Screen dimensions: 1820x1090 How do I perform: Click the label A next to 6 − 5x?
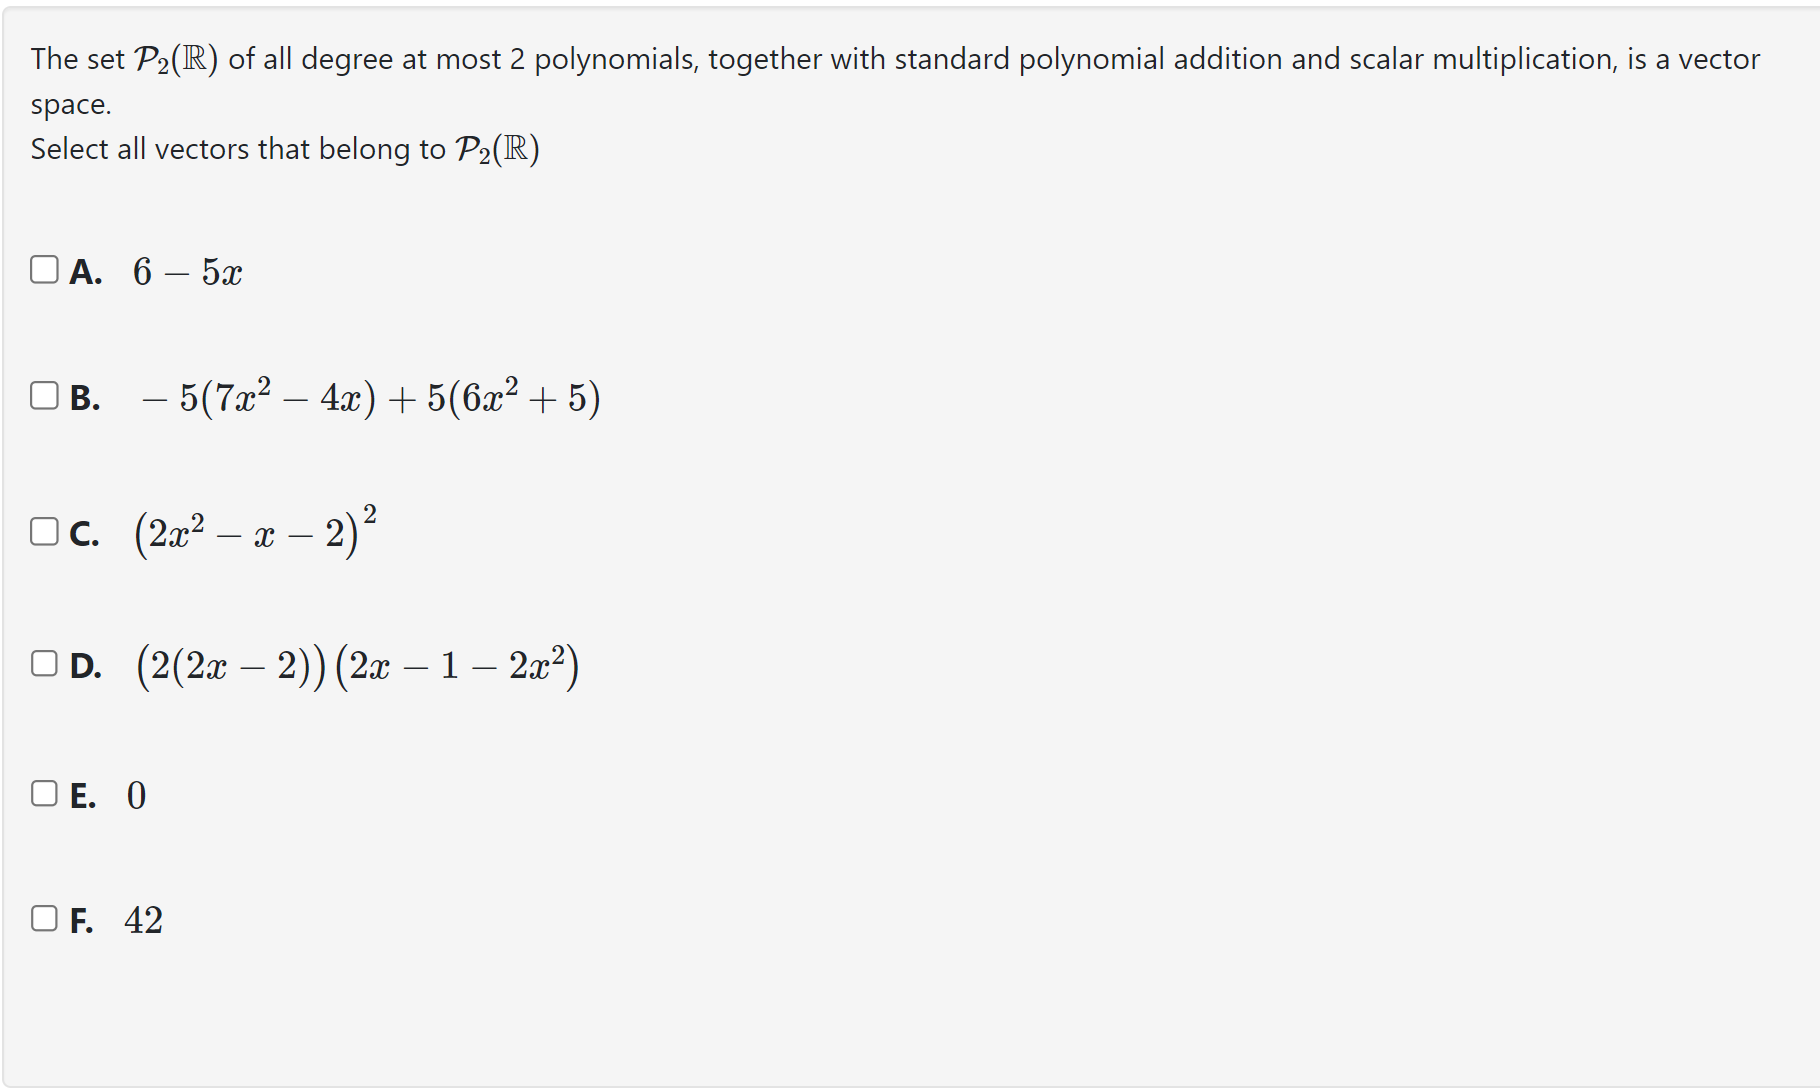[85, 270]
